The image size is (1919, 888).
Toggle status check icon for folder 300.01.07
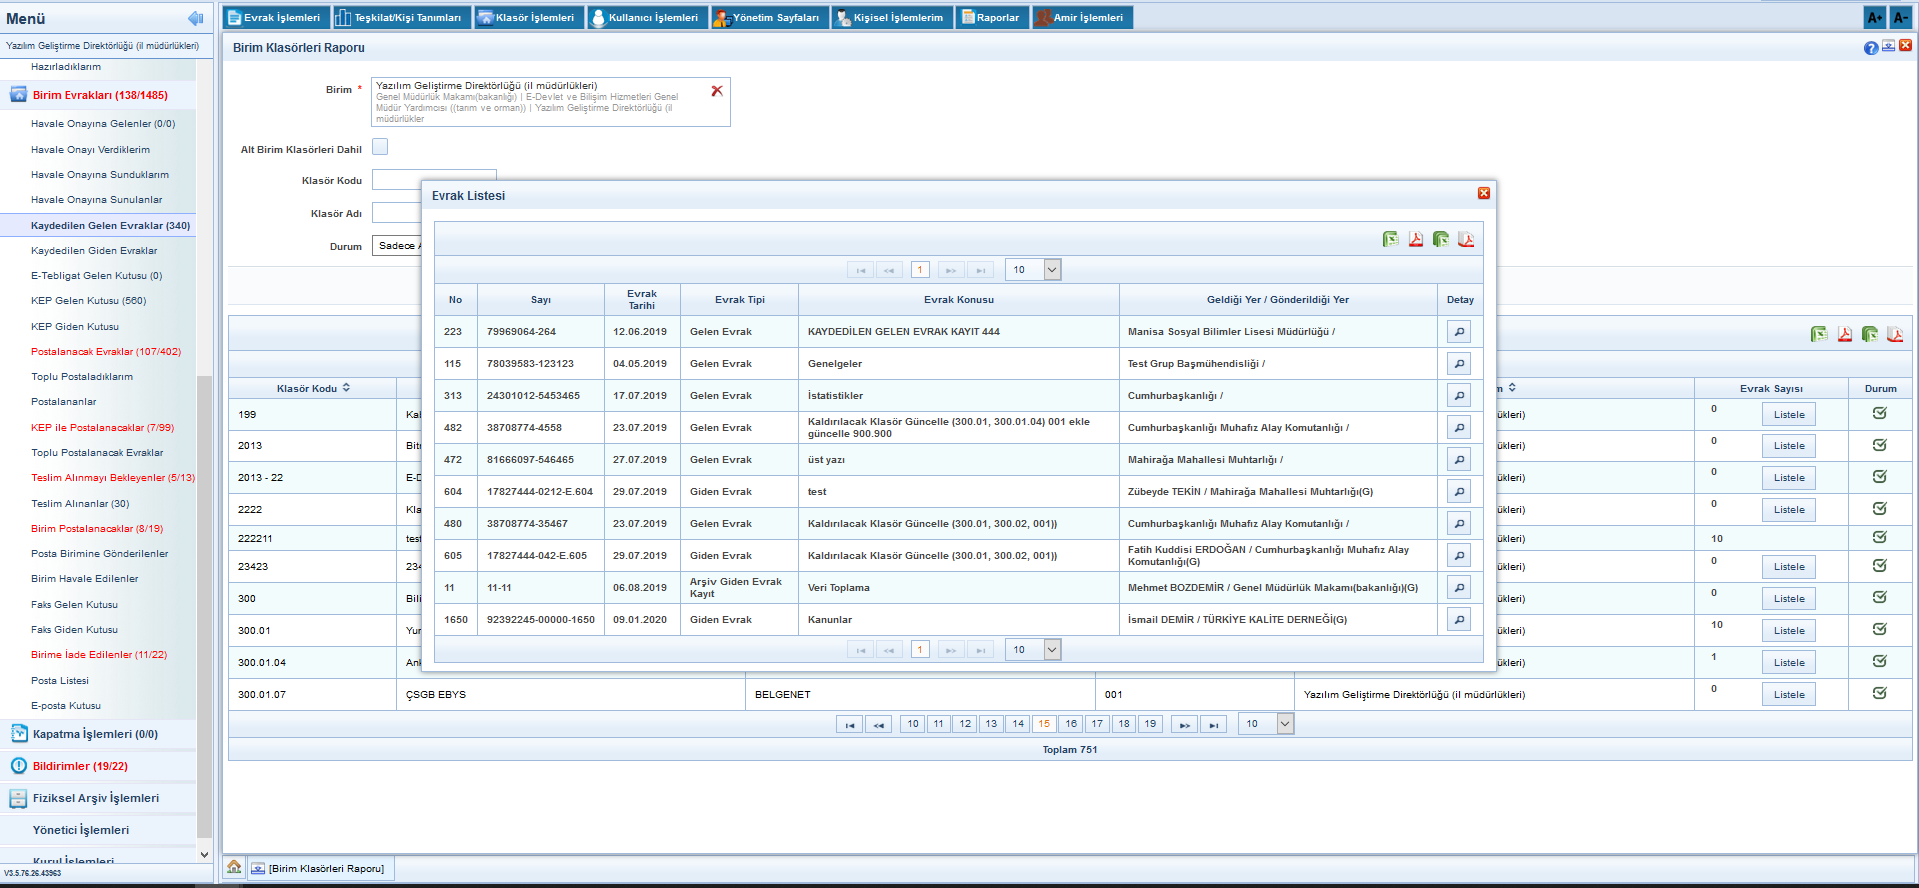click(x=1879, y=693)
